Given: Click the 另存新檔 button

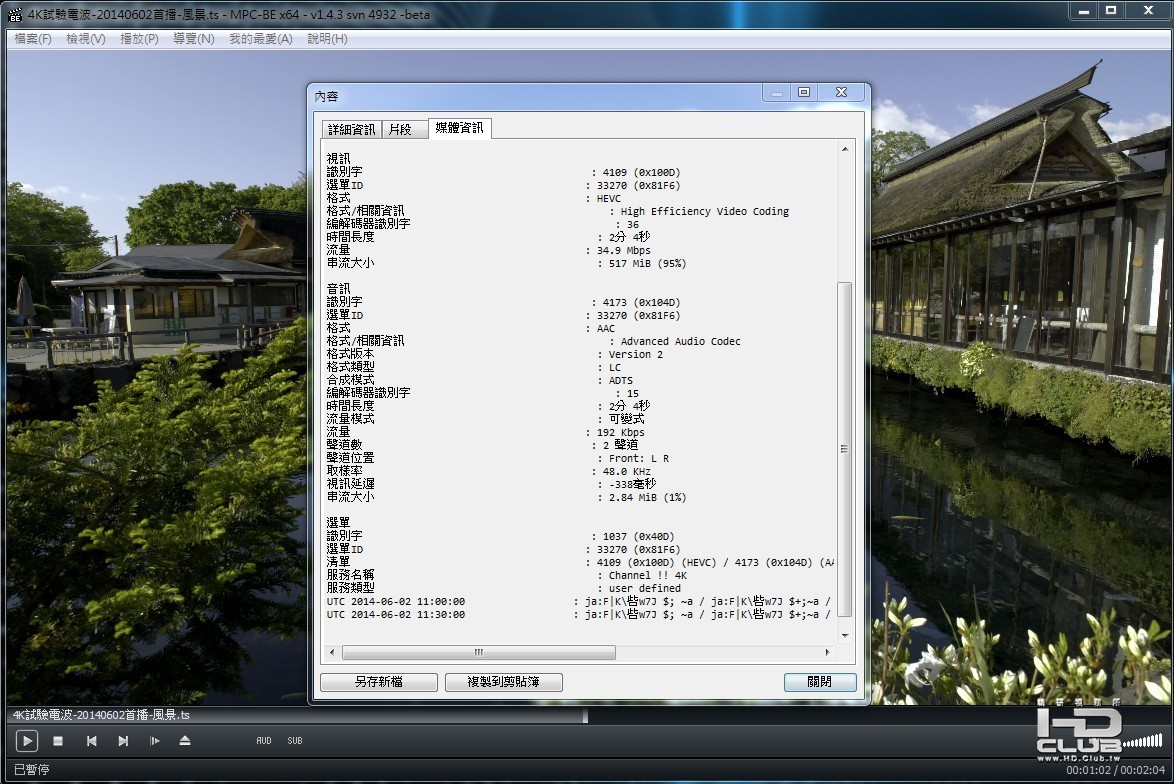Looking at the screenshot, I should tap(379, 682).
